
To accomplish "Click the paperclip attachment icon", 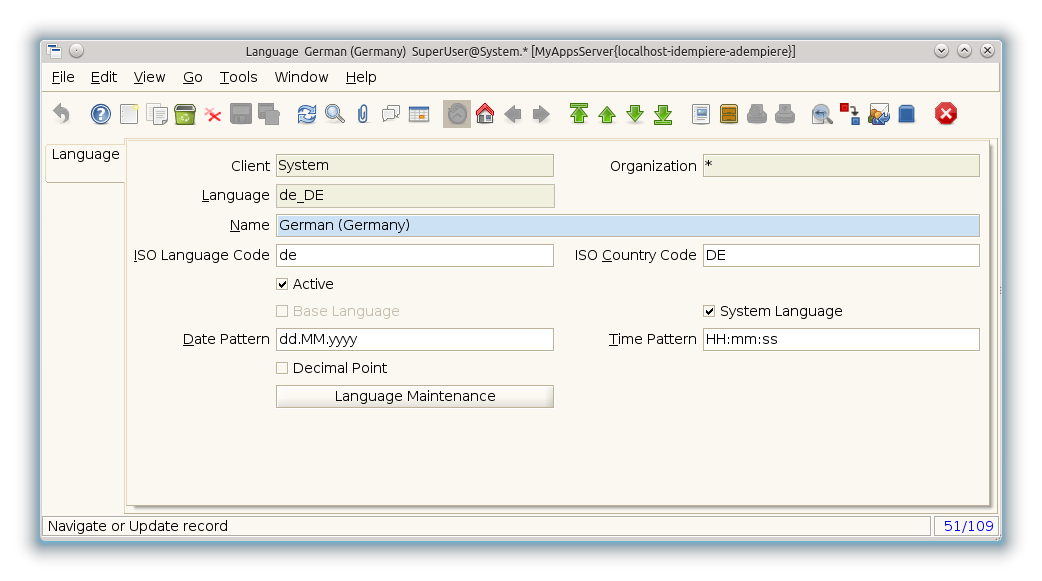I will (x=363, y=114).
